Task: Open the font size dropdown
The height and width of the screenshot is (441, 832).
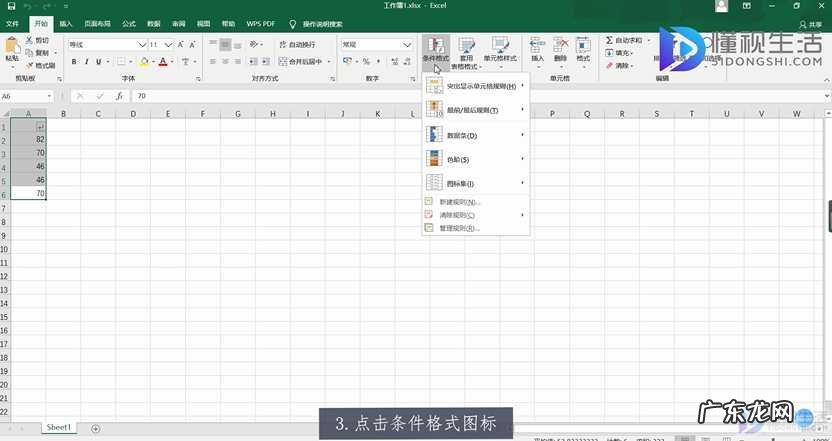Action: click(x=168, y=45)
